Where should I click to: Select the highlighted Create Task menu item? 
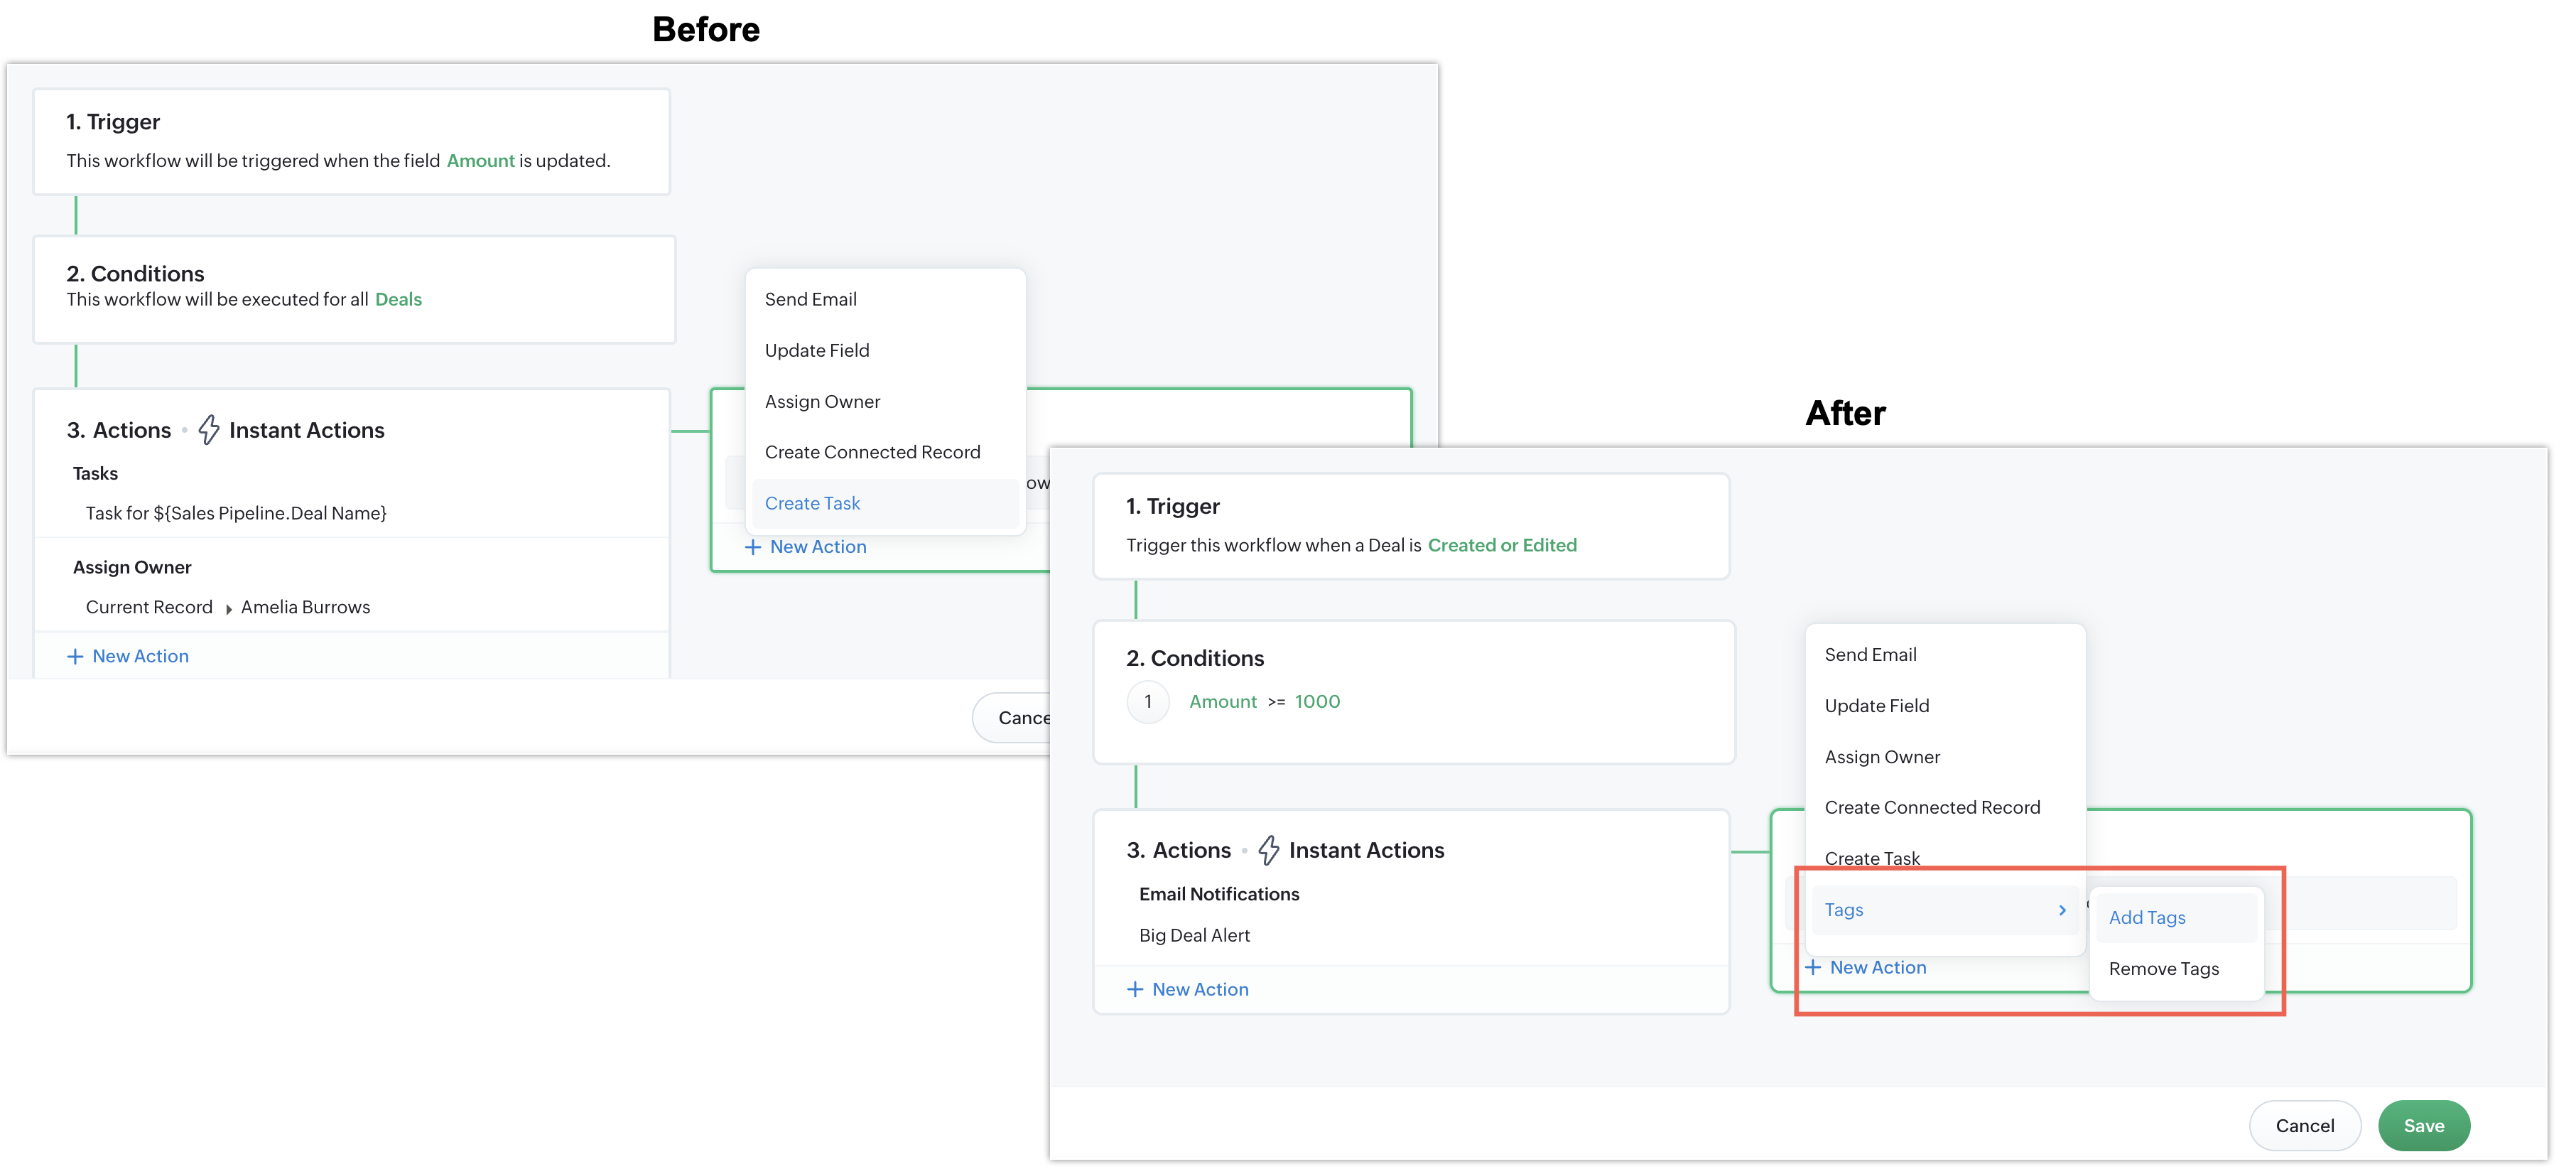pyautogui.click(x=812, y=503)
